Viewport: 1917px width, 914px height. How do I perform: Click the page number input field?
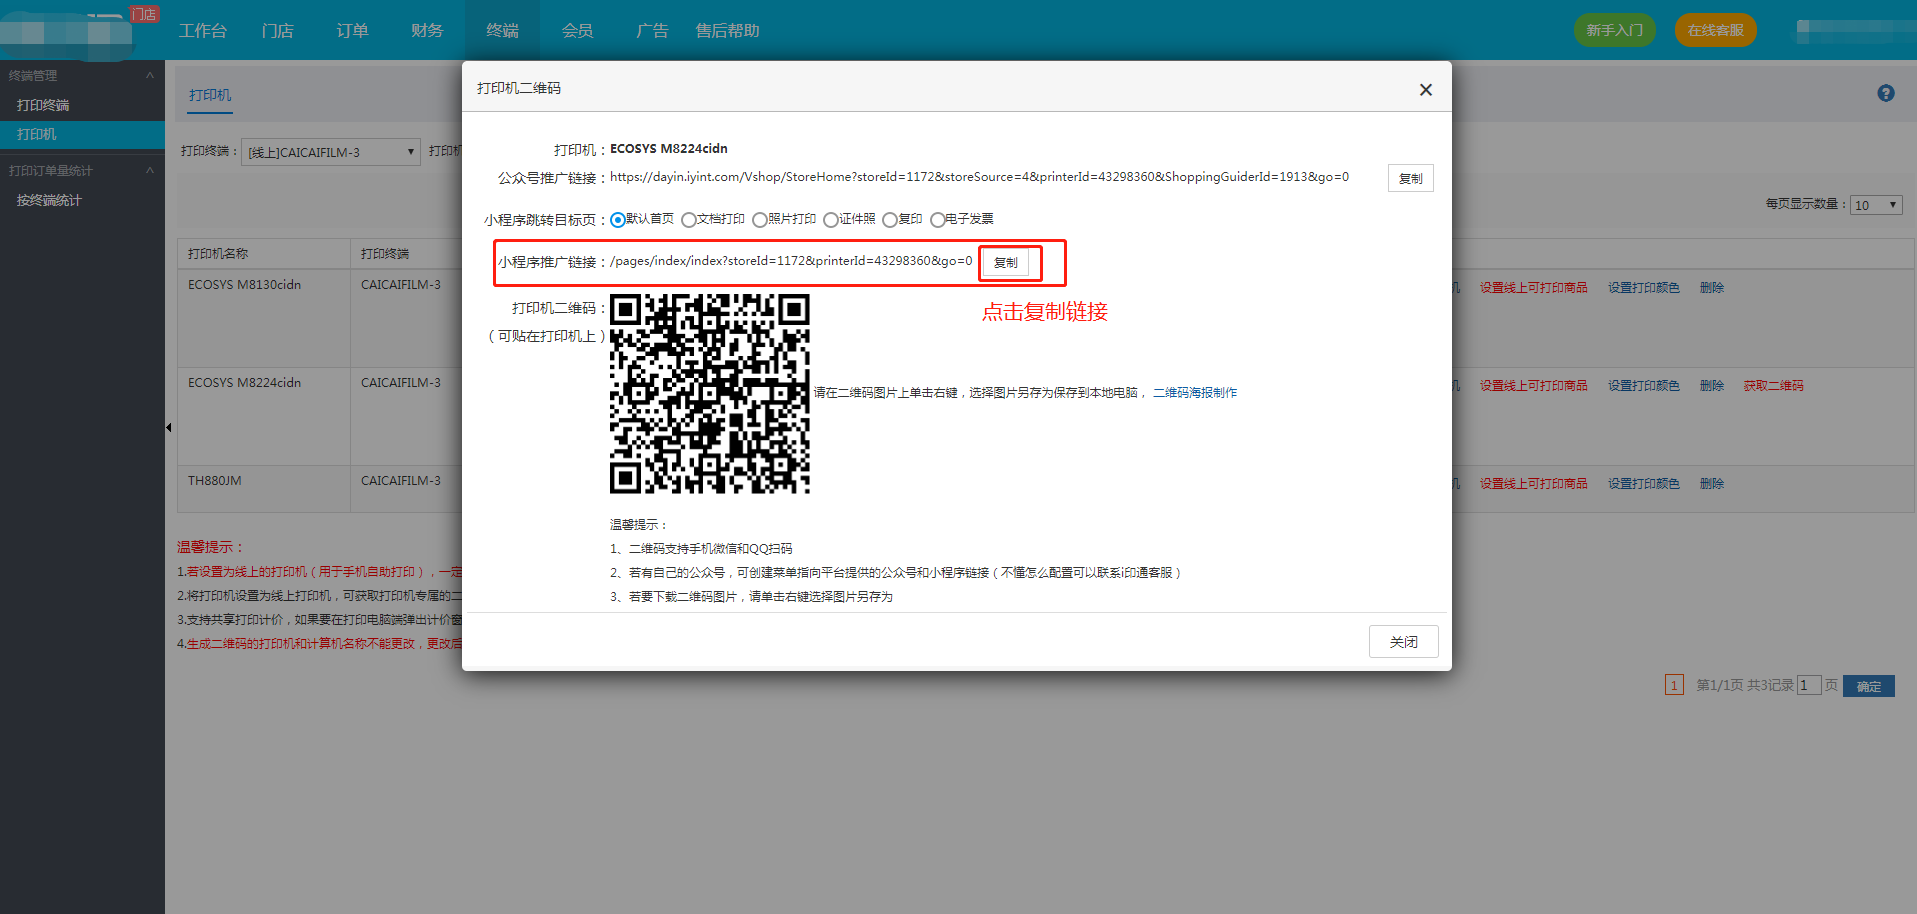(1808, 685)
